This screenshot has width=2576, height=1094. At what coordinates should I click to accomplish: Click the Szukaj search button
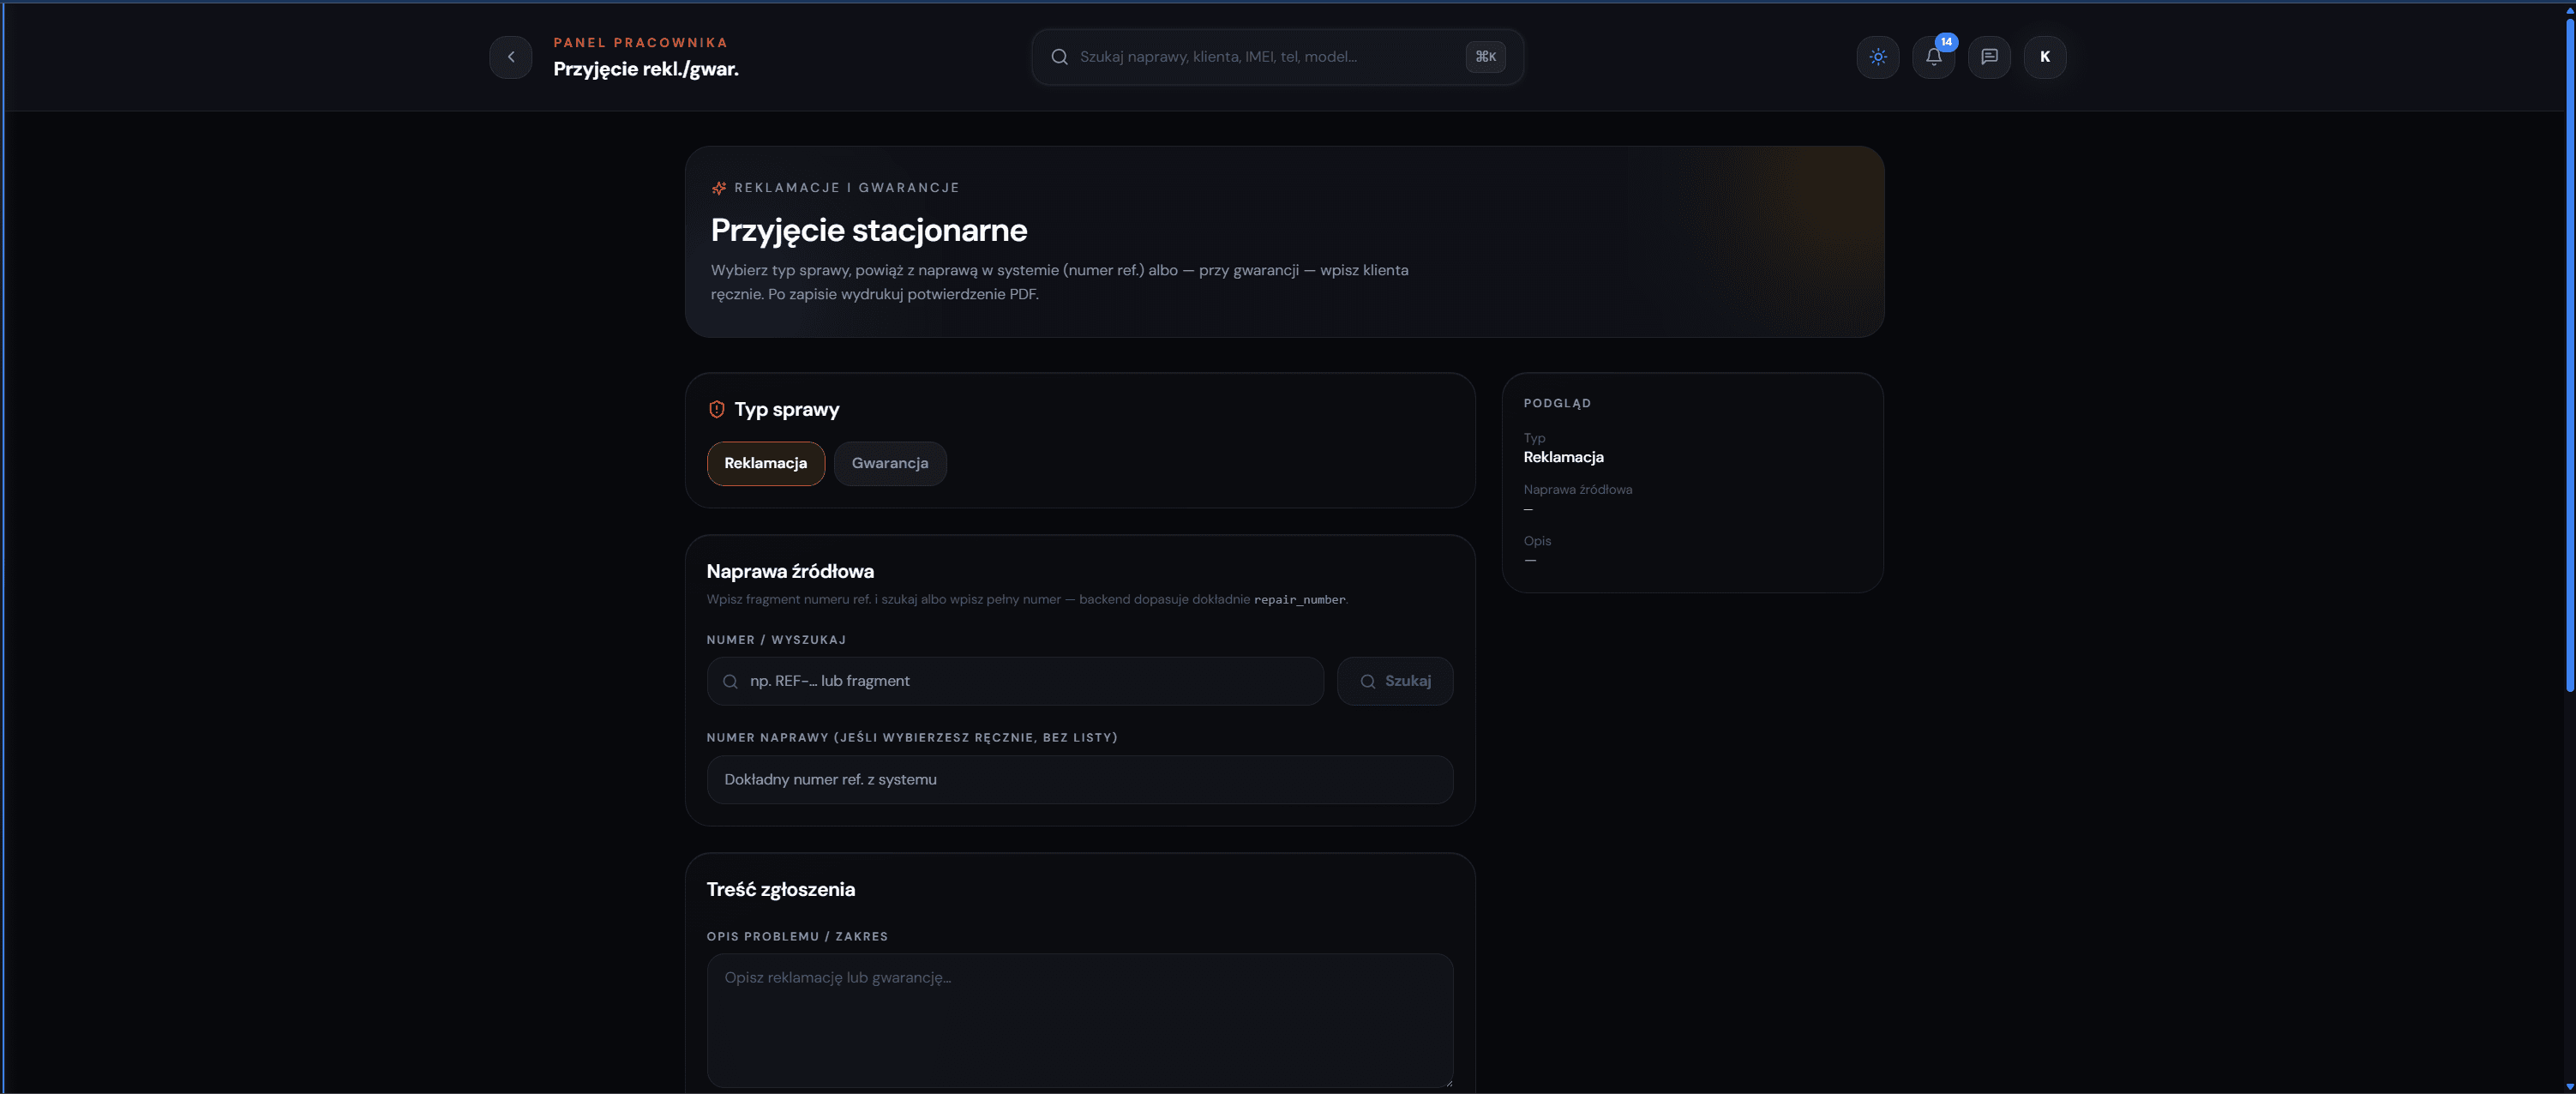coord(1394,682)
